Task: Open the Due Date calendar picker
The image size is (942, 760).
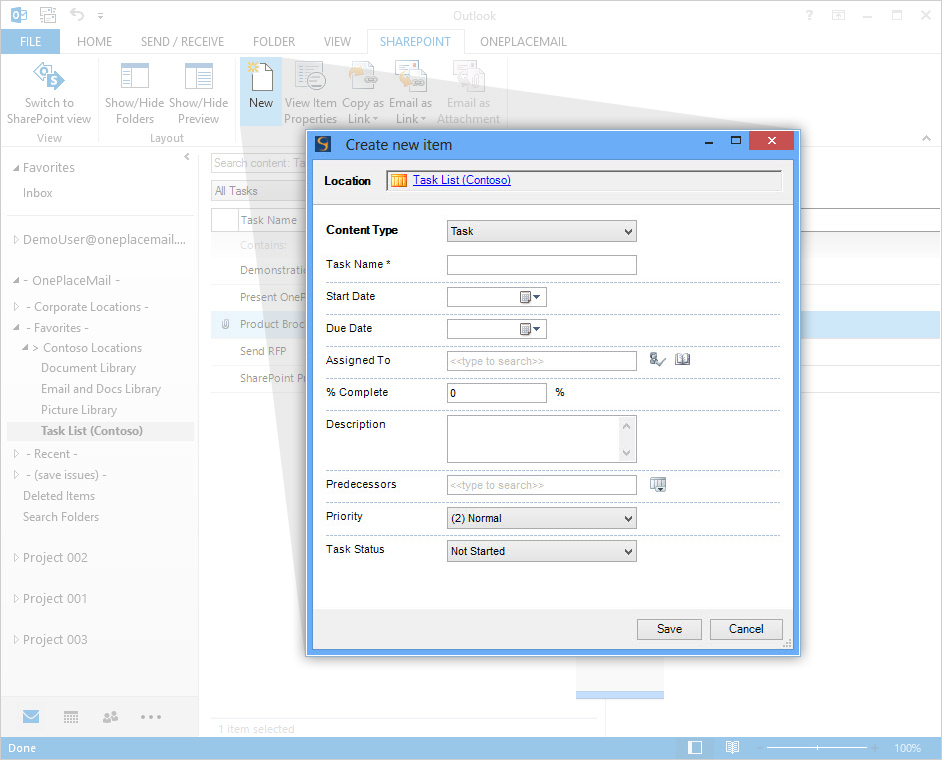Action: [530, 329]
